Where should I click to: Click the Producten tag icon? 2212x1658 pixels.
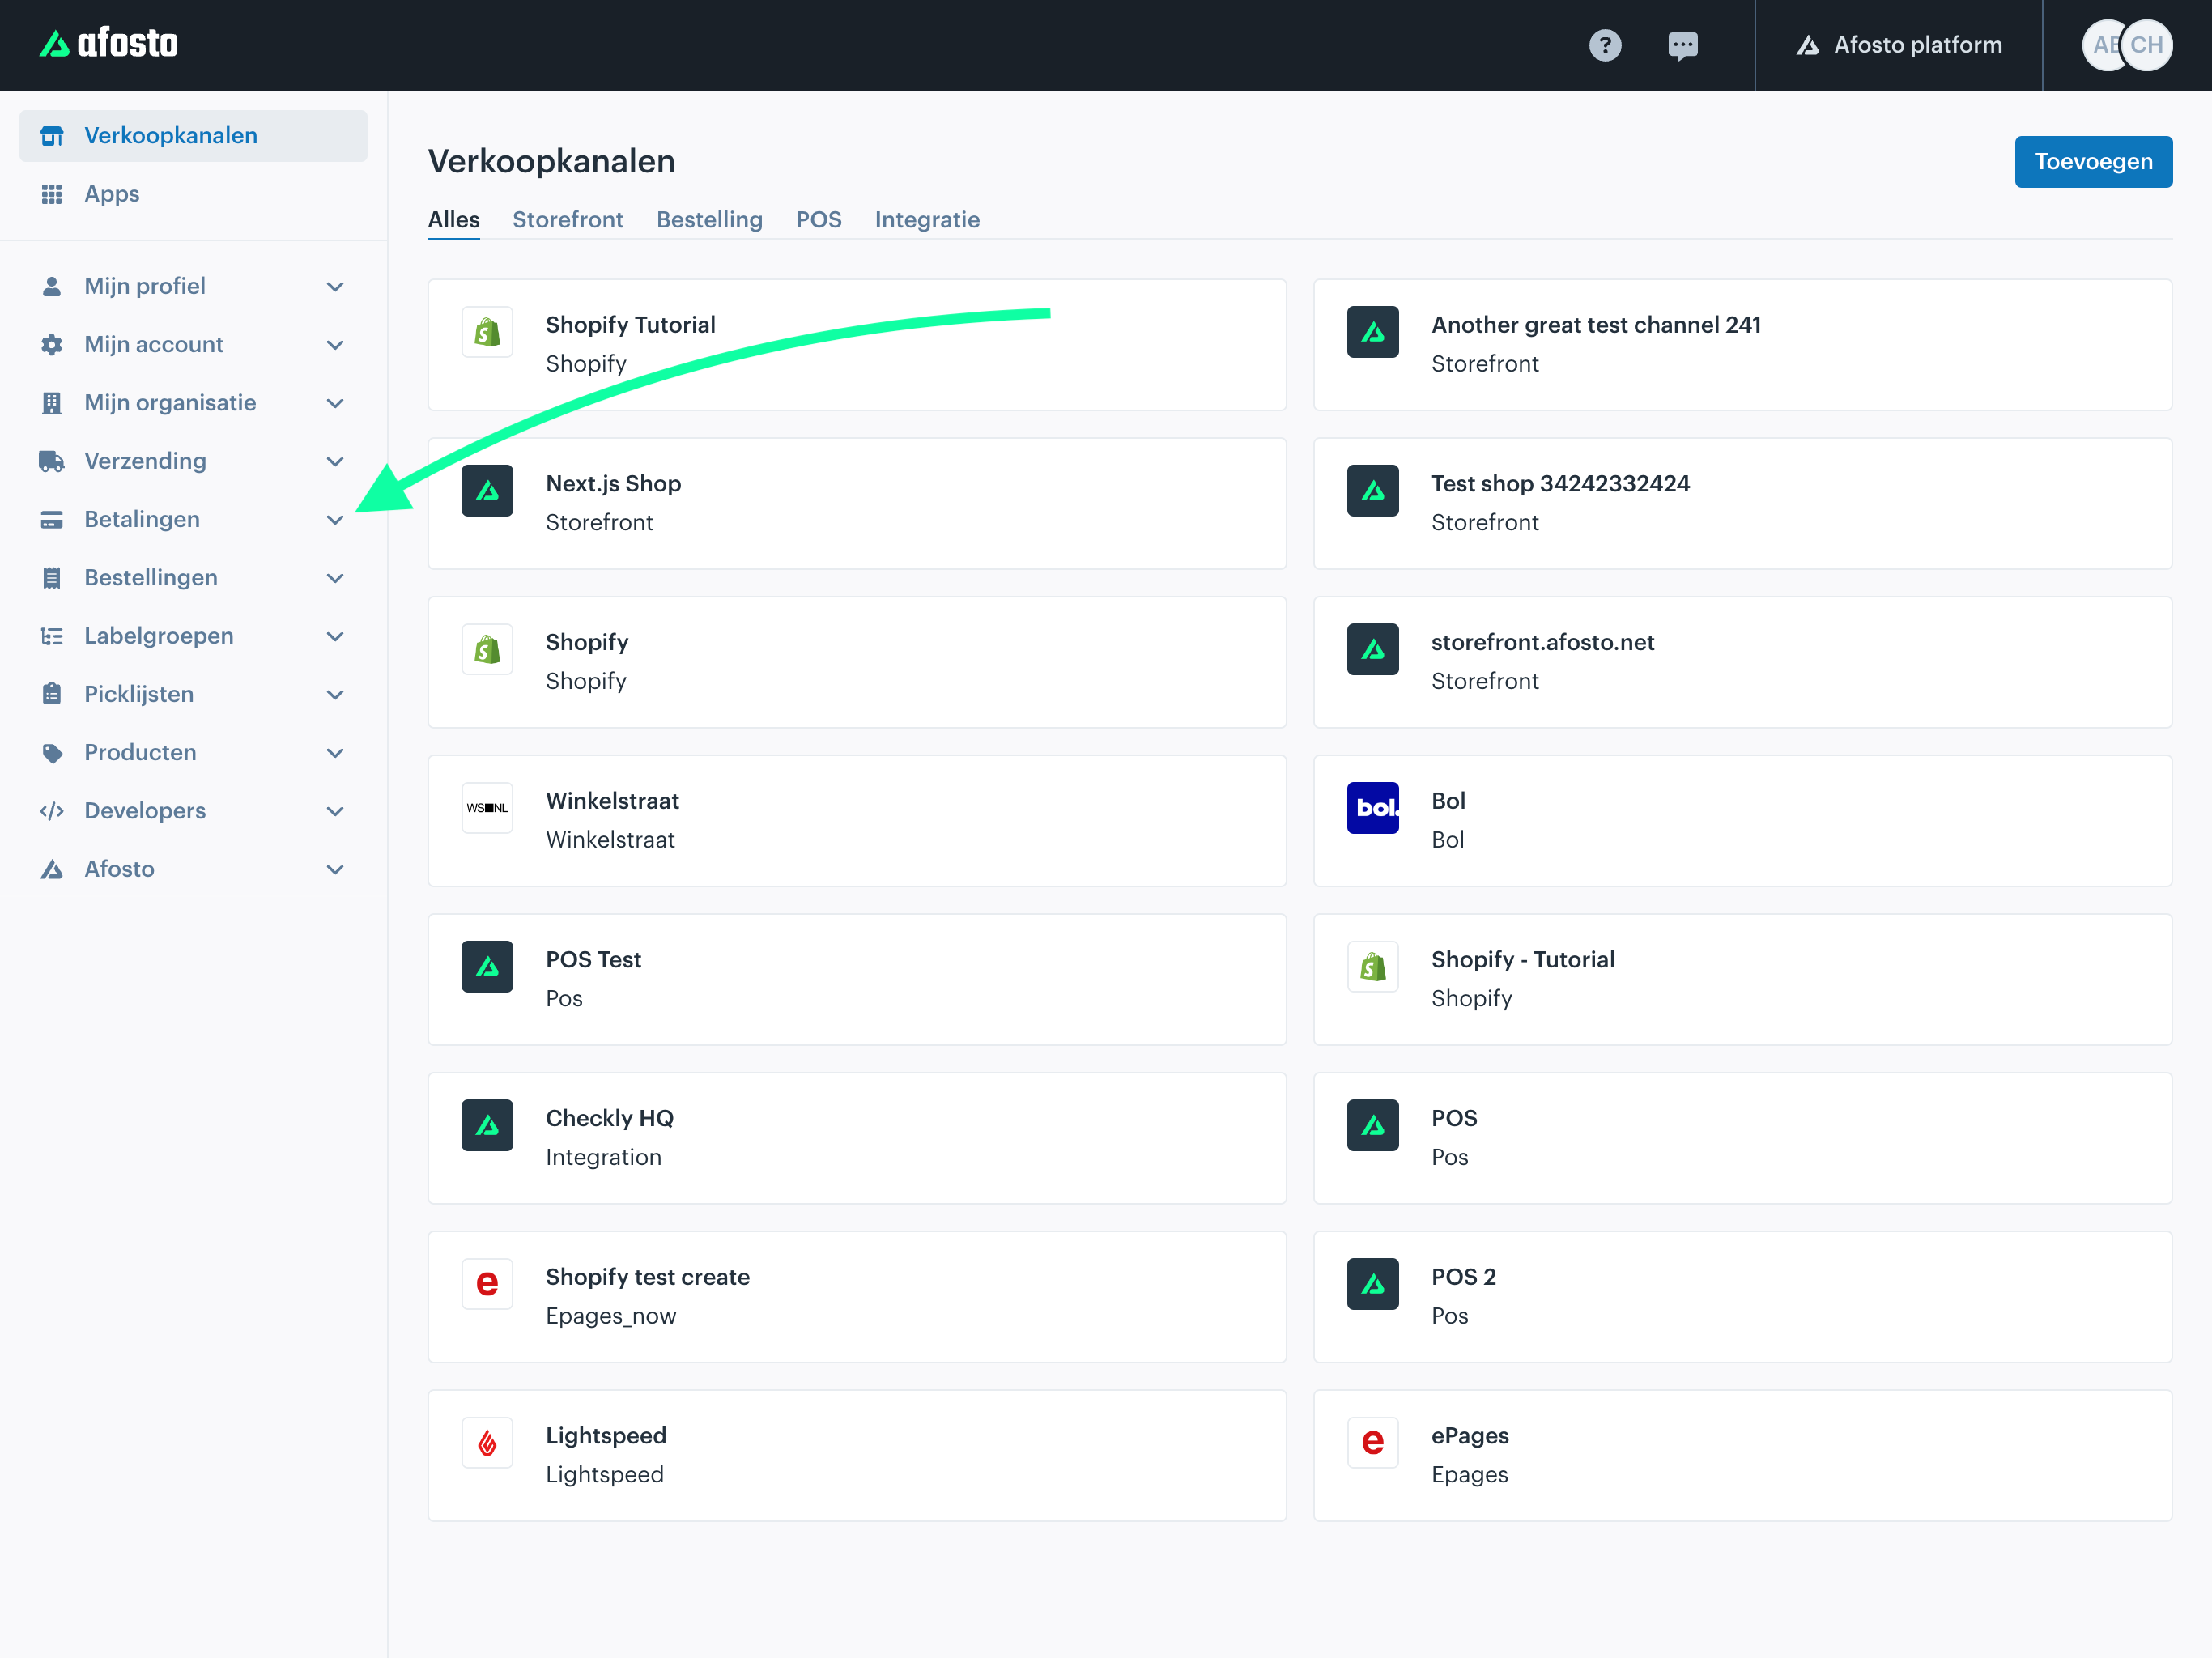click(52, 753)
